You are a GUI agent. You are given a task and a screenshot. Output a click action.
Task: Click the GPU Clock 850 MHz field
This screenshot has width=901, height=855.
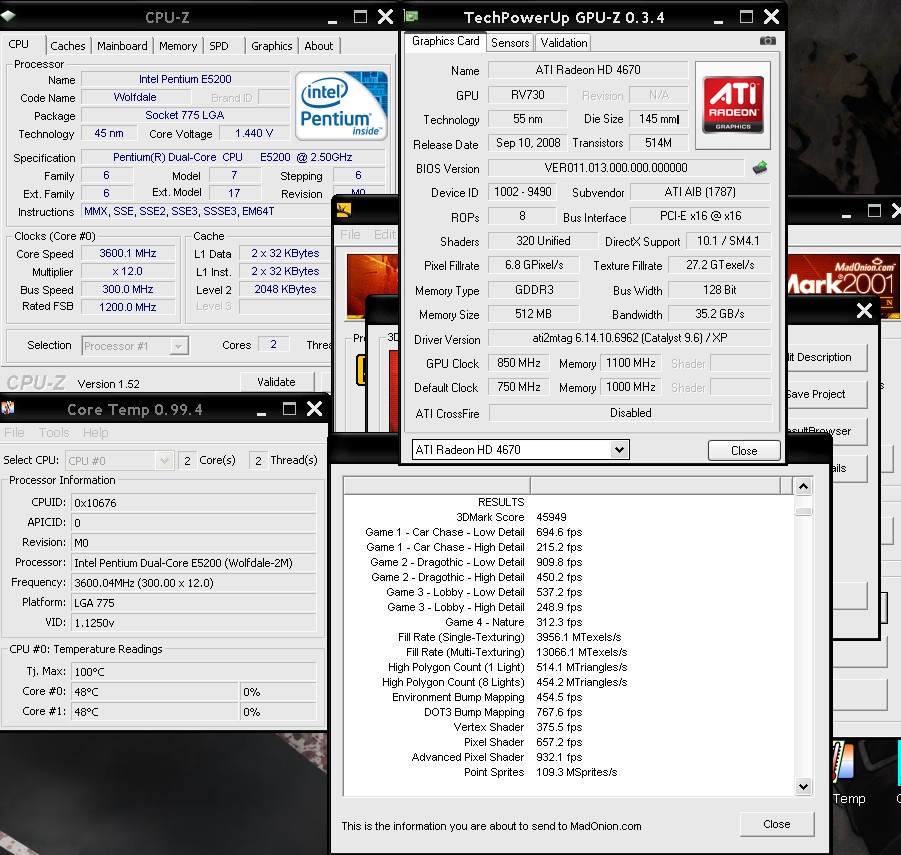tap(518, 363)
